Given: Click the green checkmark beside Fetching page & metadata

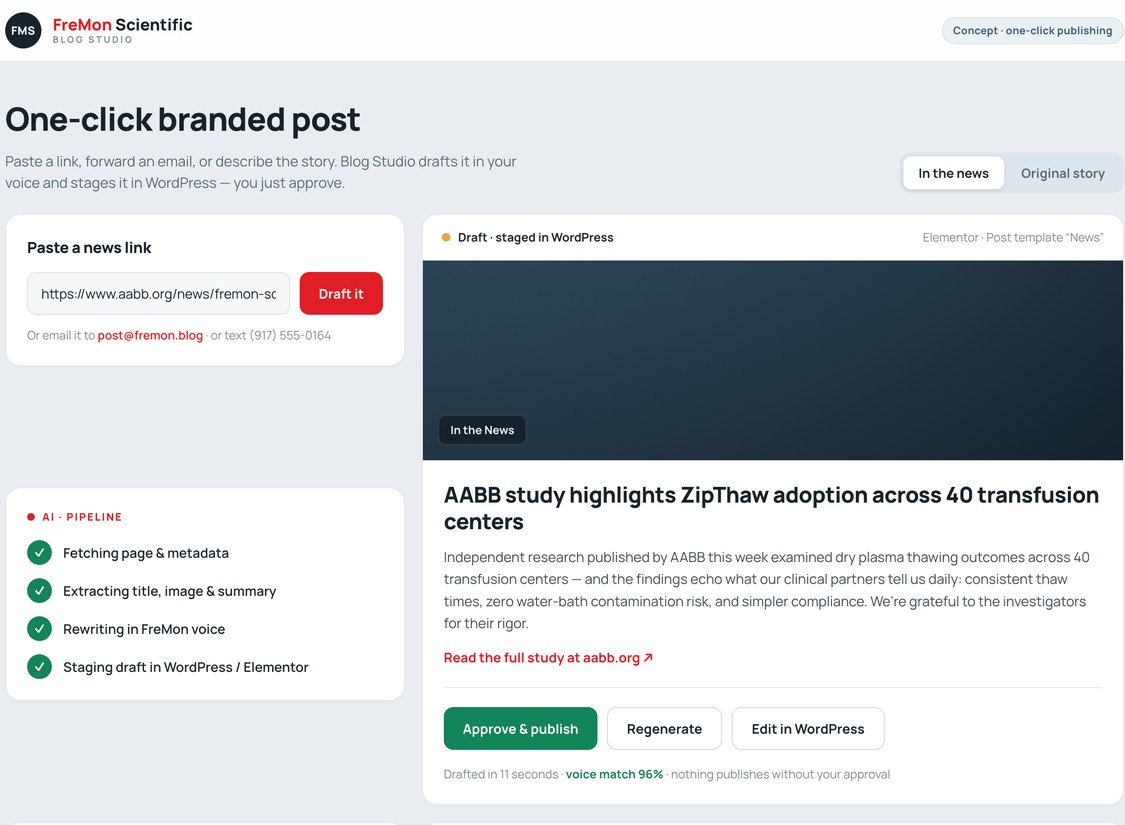Looking at the screenshot, I should tap(39, 553).
